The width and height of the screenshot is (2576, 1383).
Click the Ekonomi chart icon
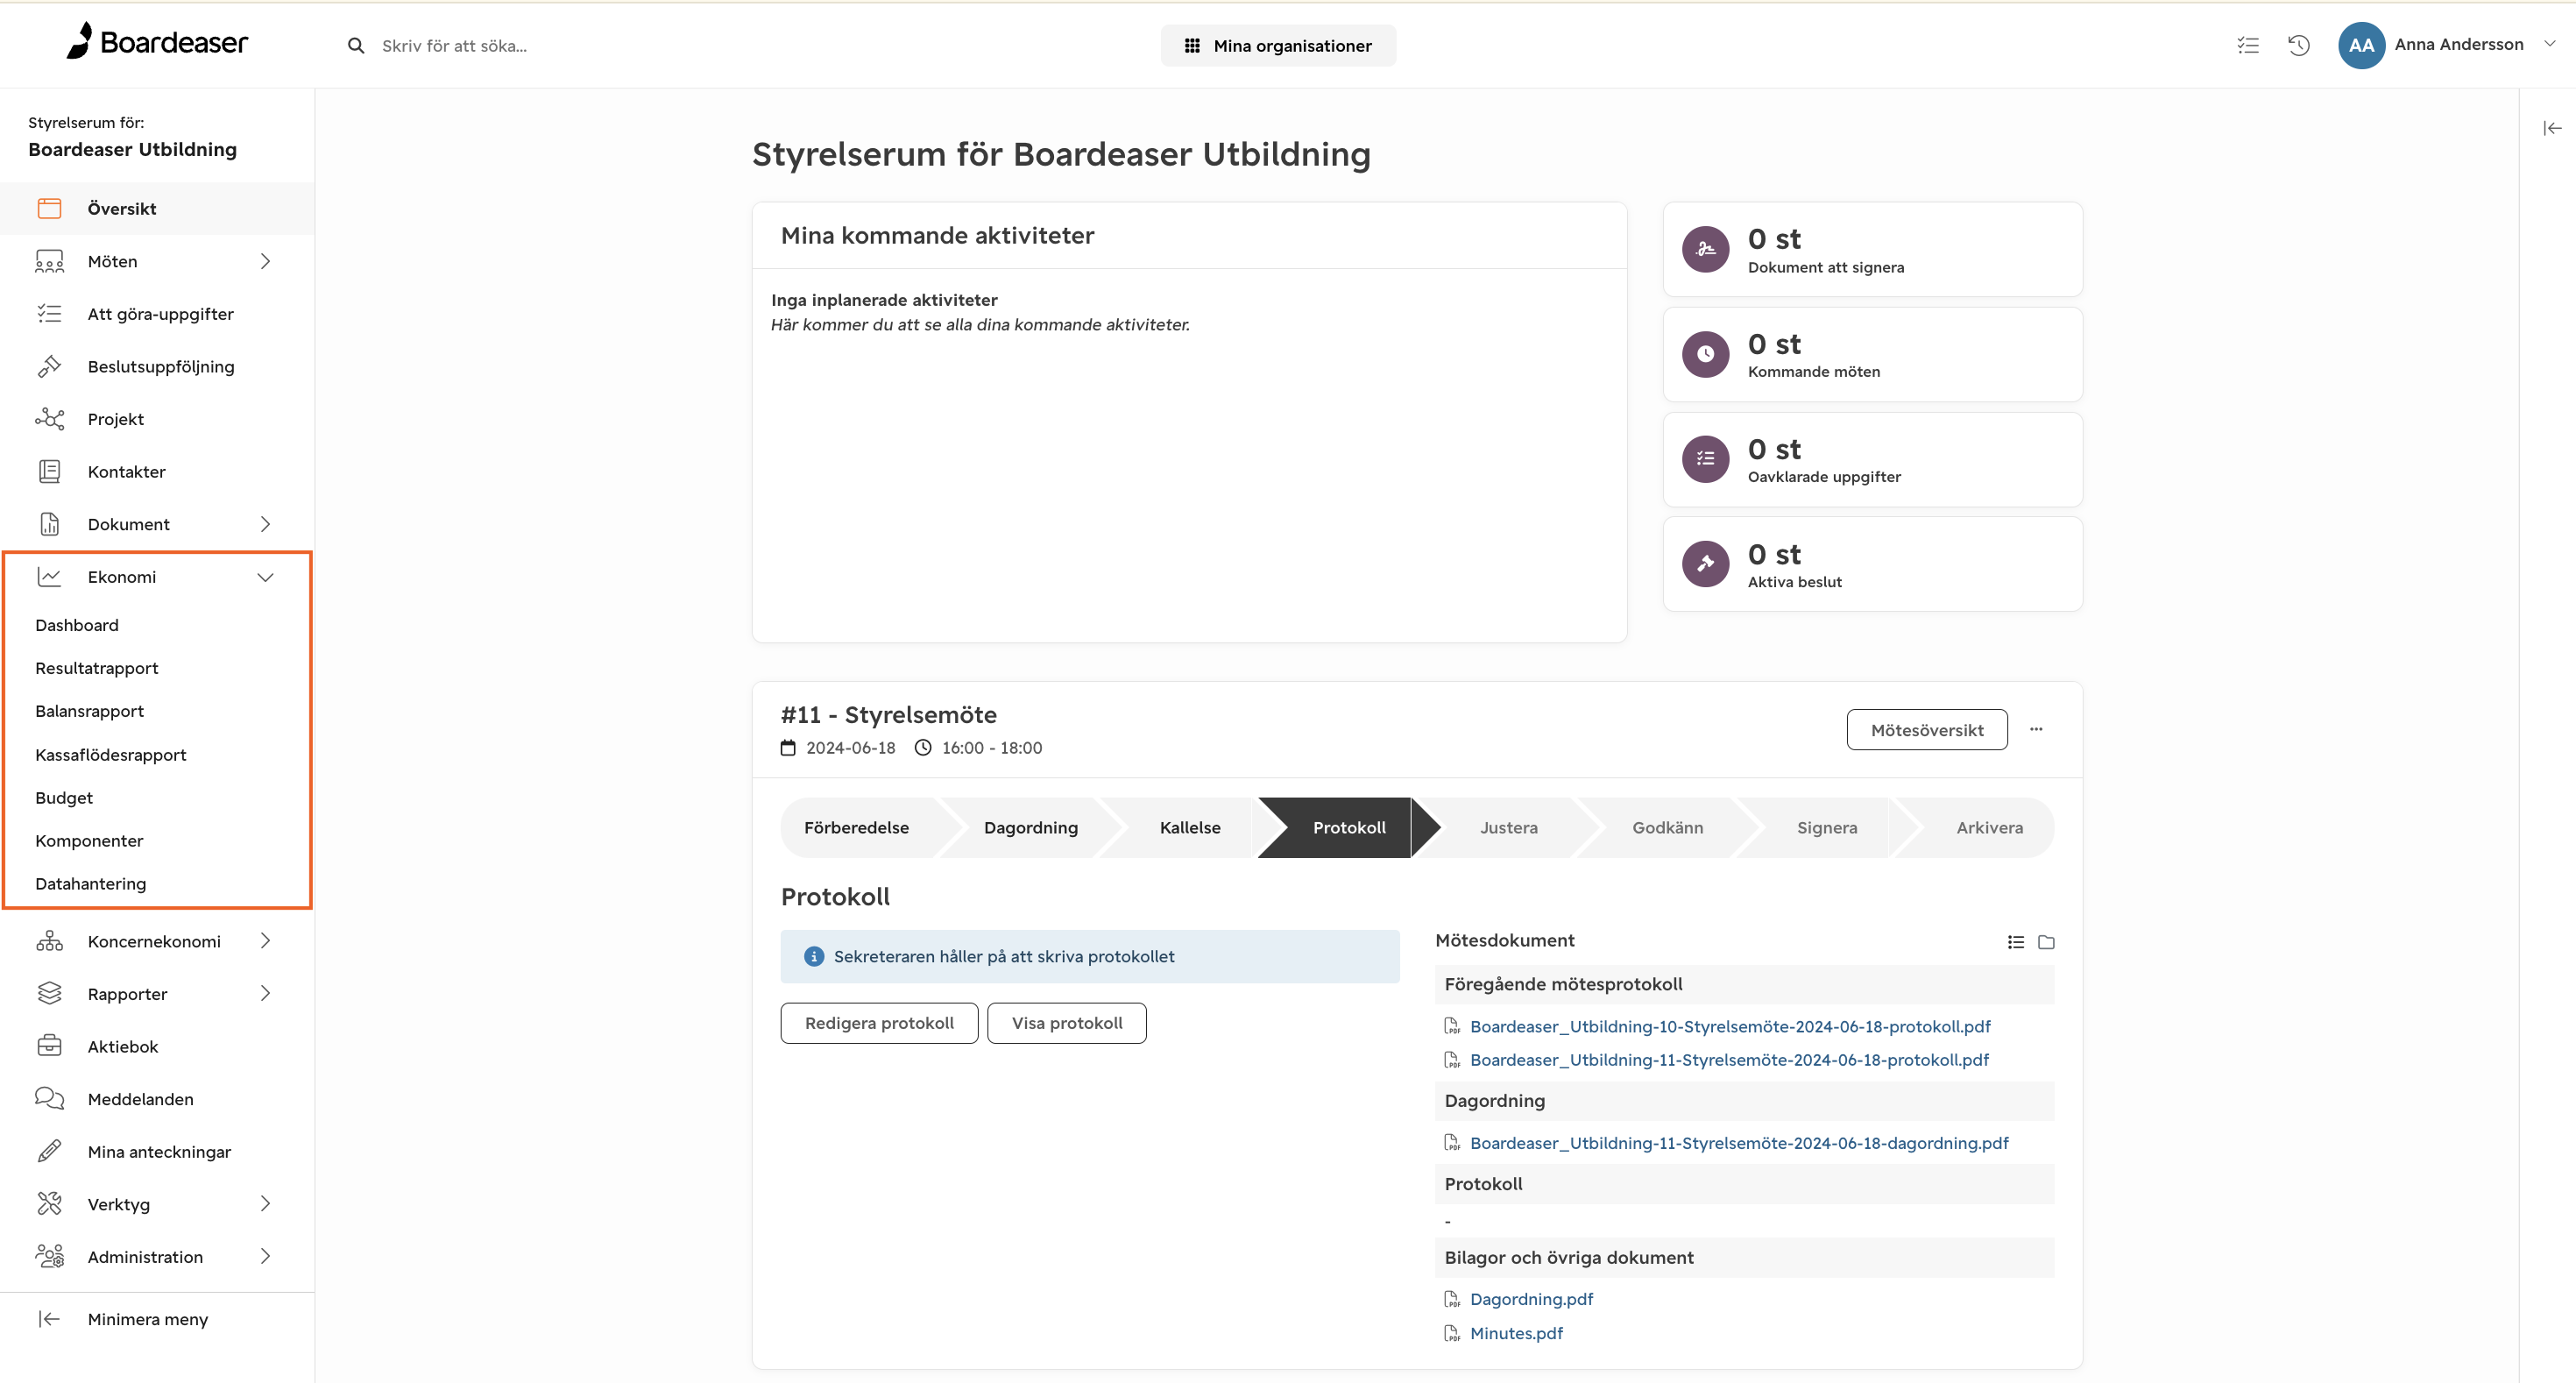49,577
